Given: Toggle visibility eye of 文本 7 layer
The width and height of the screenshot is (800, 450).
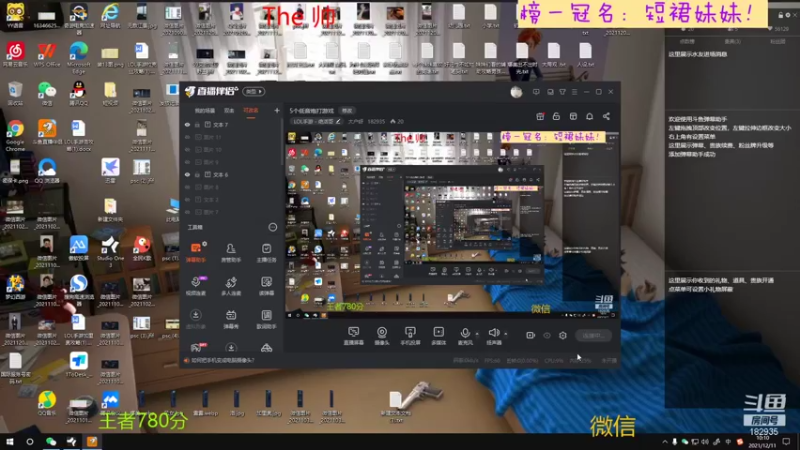Looking at the screenshot, I should tap(187, 124).
